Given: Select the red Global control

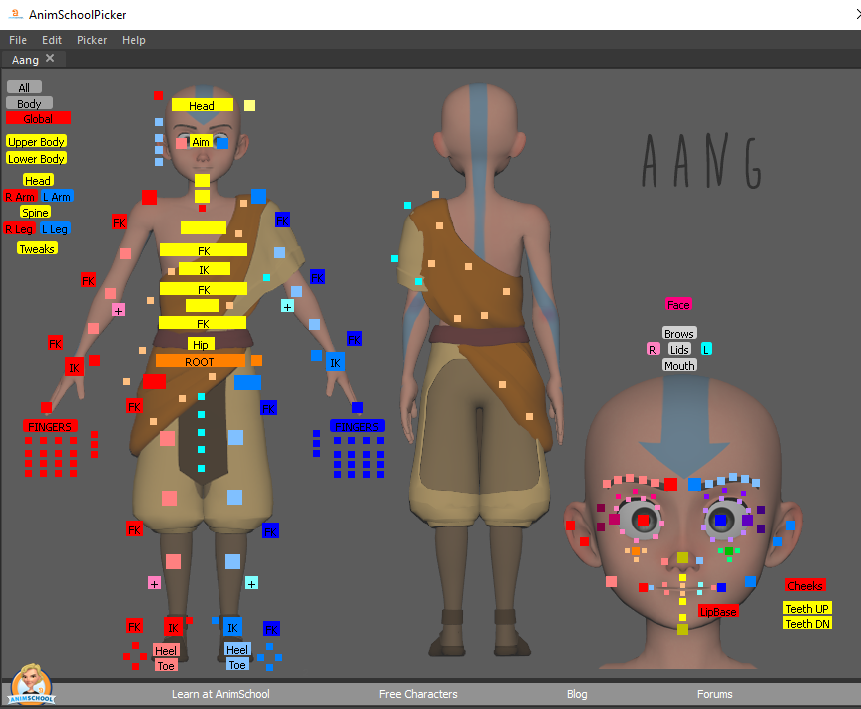Looking at the screenshot, I should point(38,118).
